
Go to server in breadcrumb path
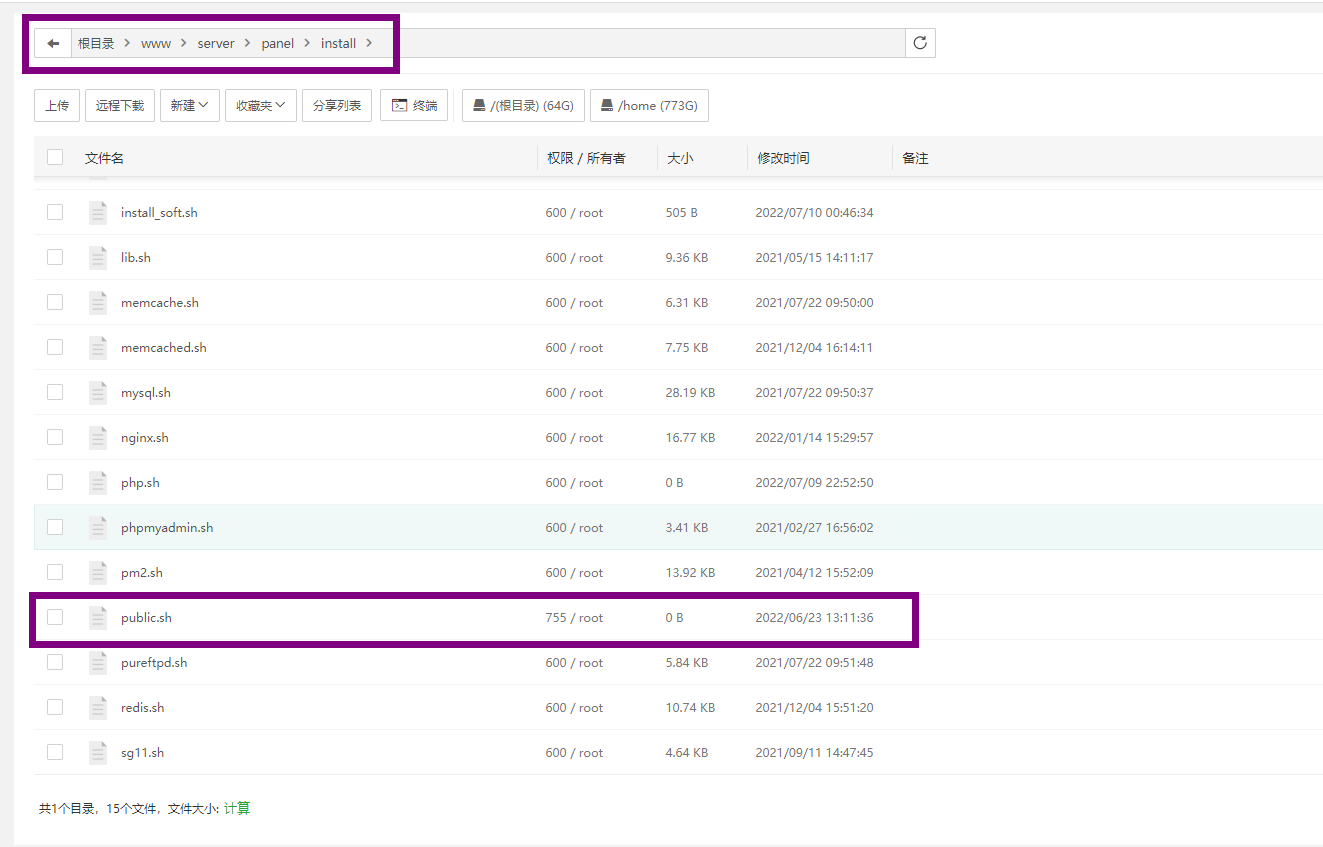[216, 43]
